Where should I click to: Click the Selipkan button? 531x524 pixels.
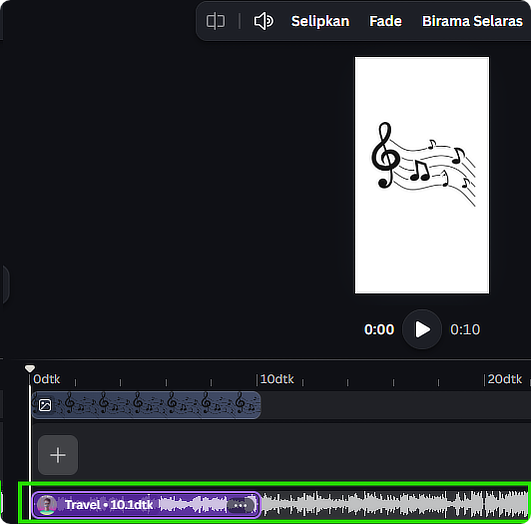click(320, 21)
